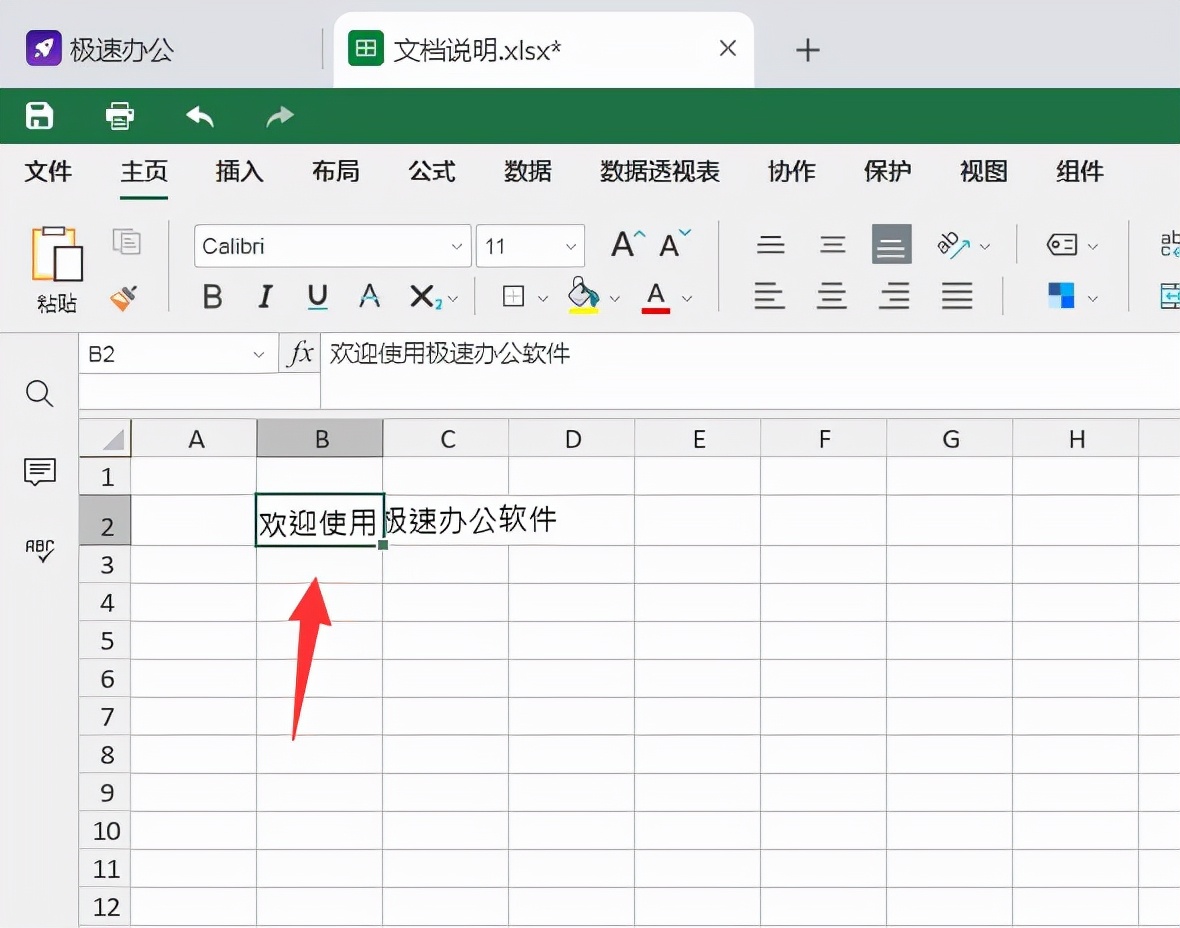Click the ABC spell check icon

tap(40, 550)
